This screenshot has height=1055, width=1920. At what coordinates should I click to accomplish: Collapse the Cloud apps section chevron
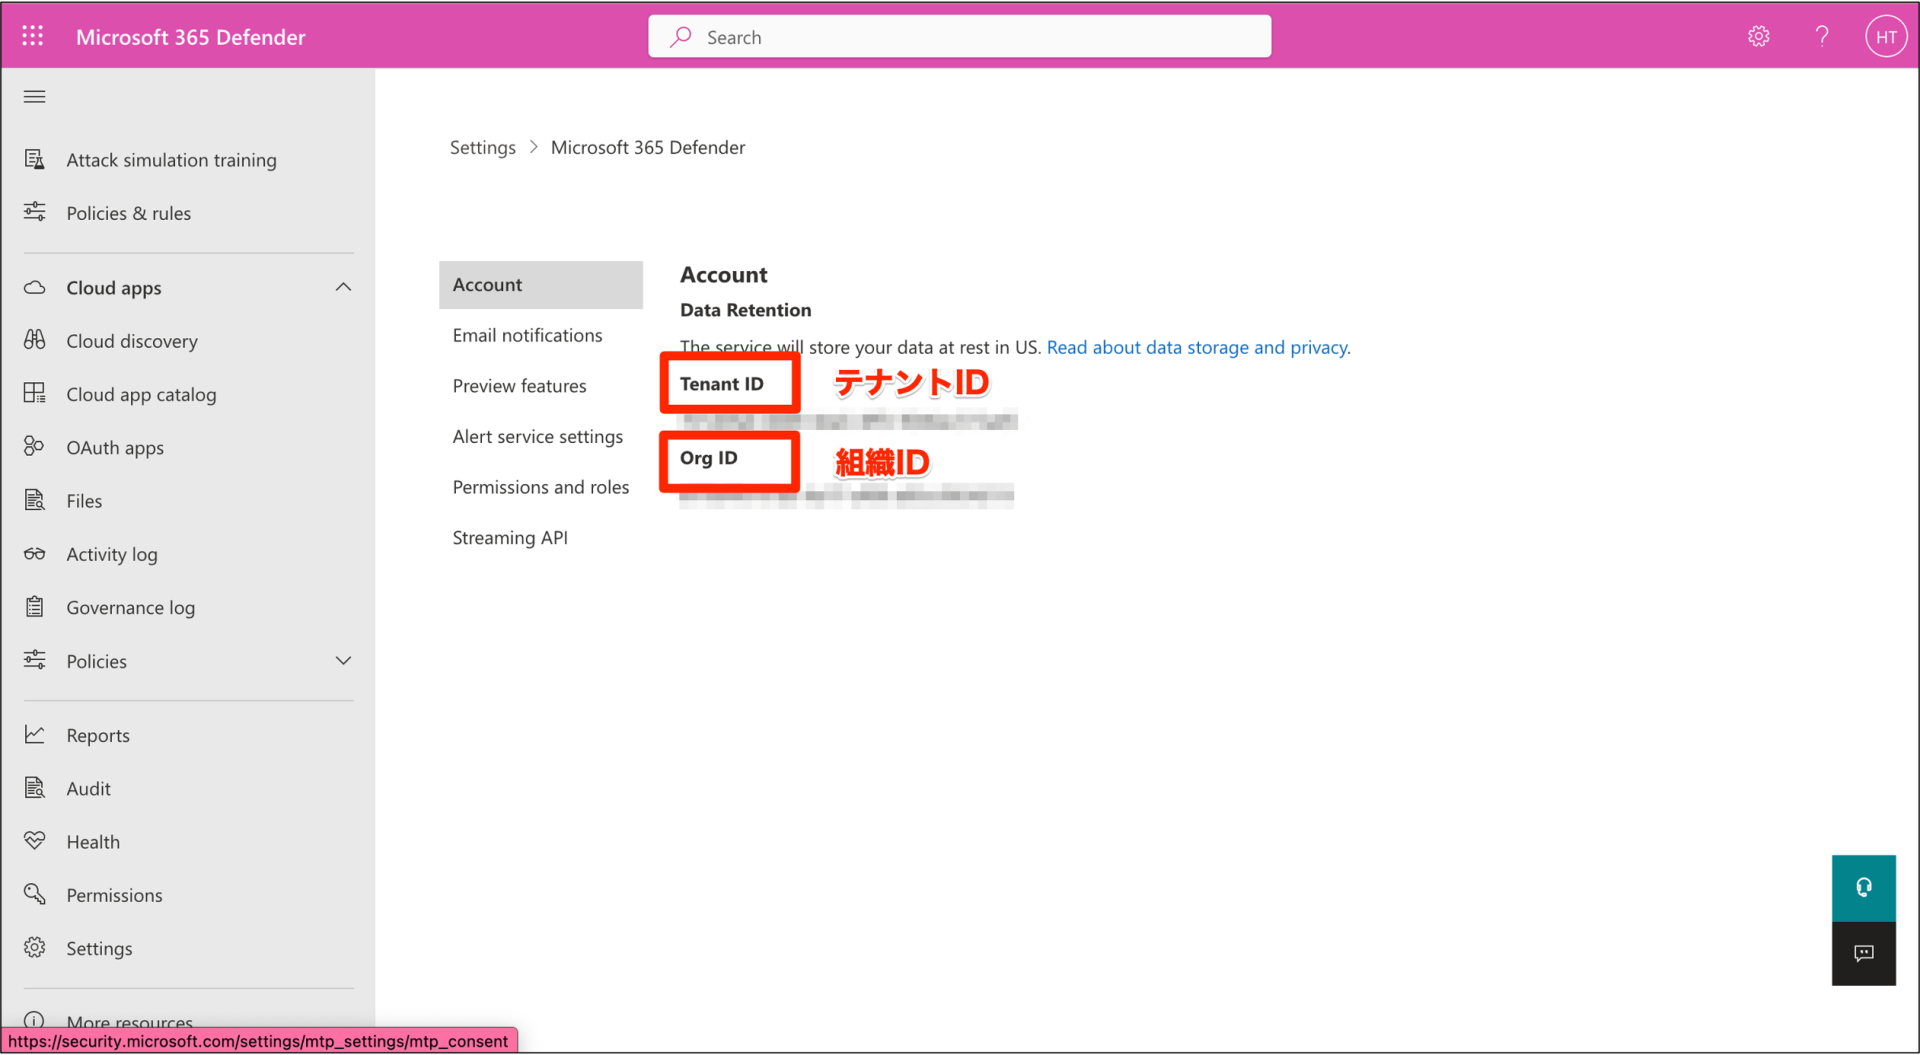tap(343, 287)
